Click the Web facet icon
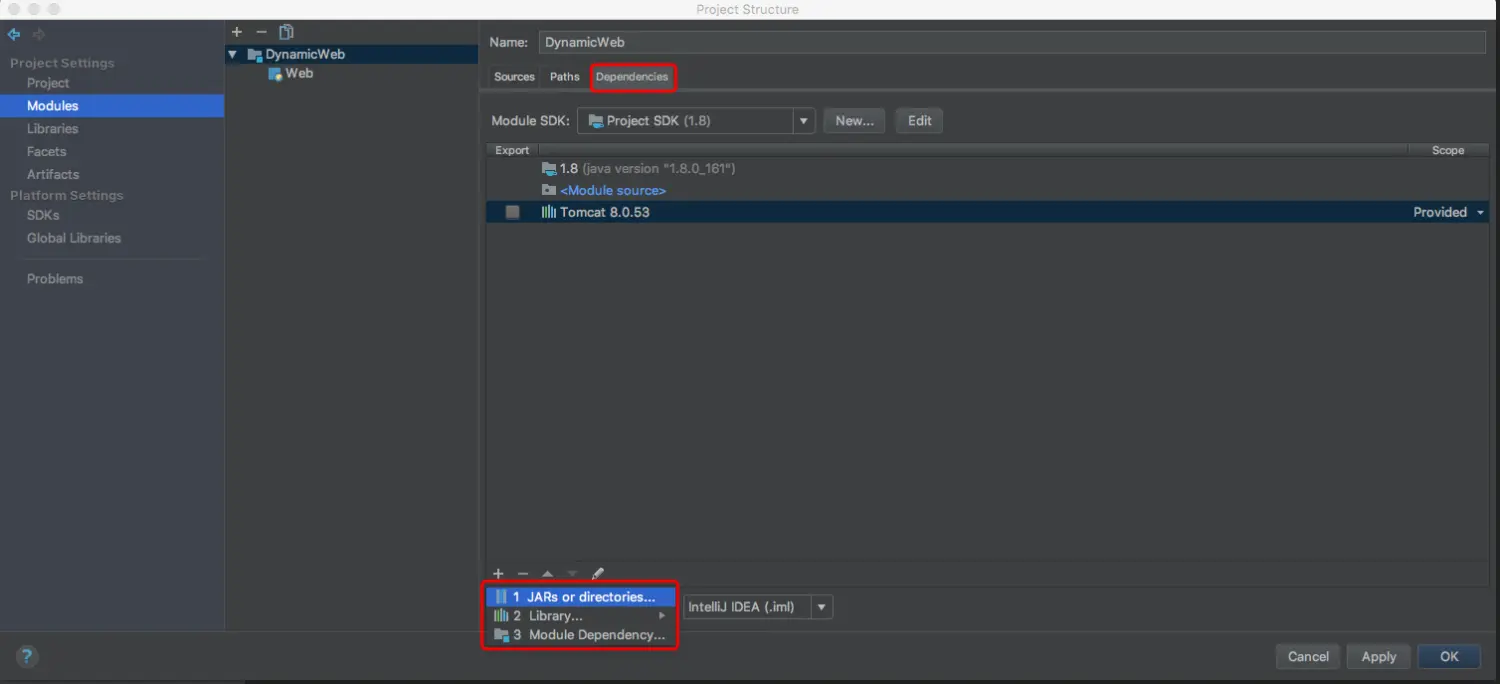Image resolution: width=1500 pixels, height=684 pixels. coord(275,74)
